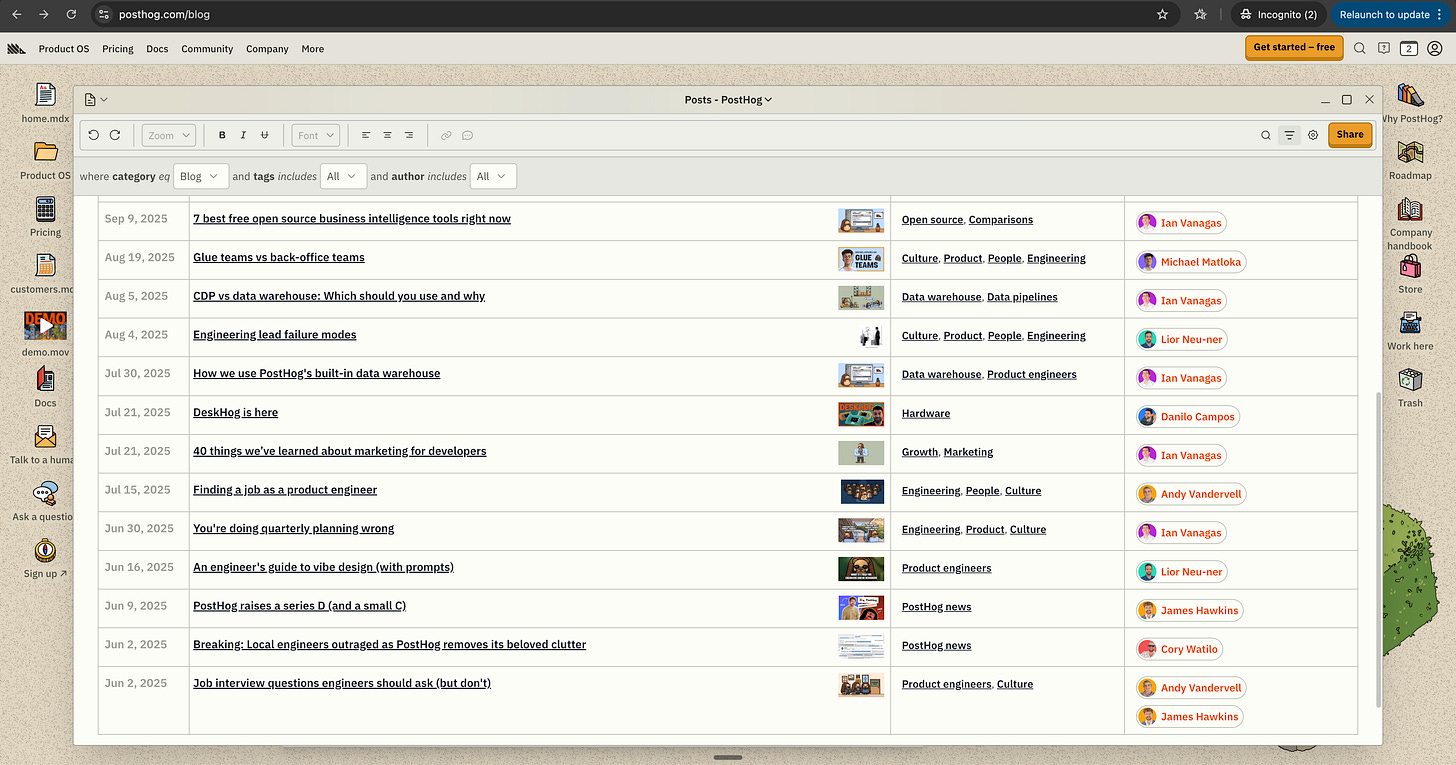The width and height of the screenshot is (1456, 765).
Task: Toggle the filter bar icon
Action: point(1290,135)
